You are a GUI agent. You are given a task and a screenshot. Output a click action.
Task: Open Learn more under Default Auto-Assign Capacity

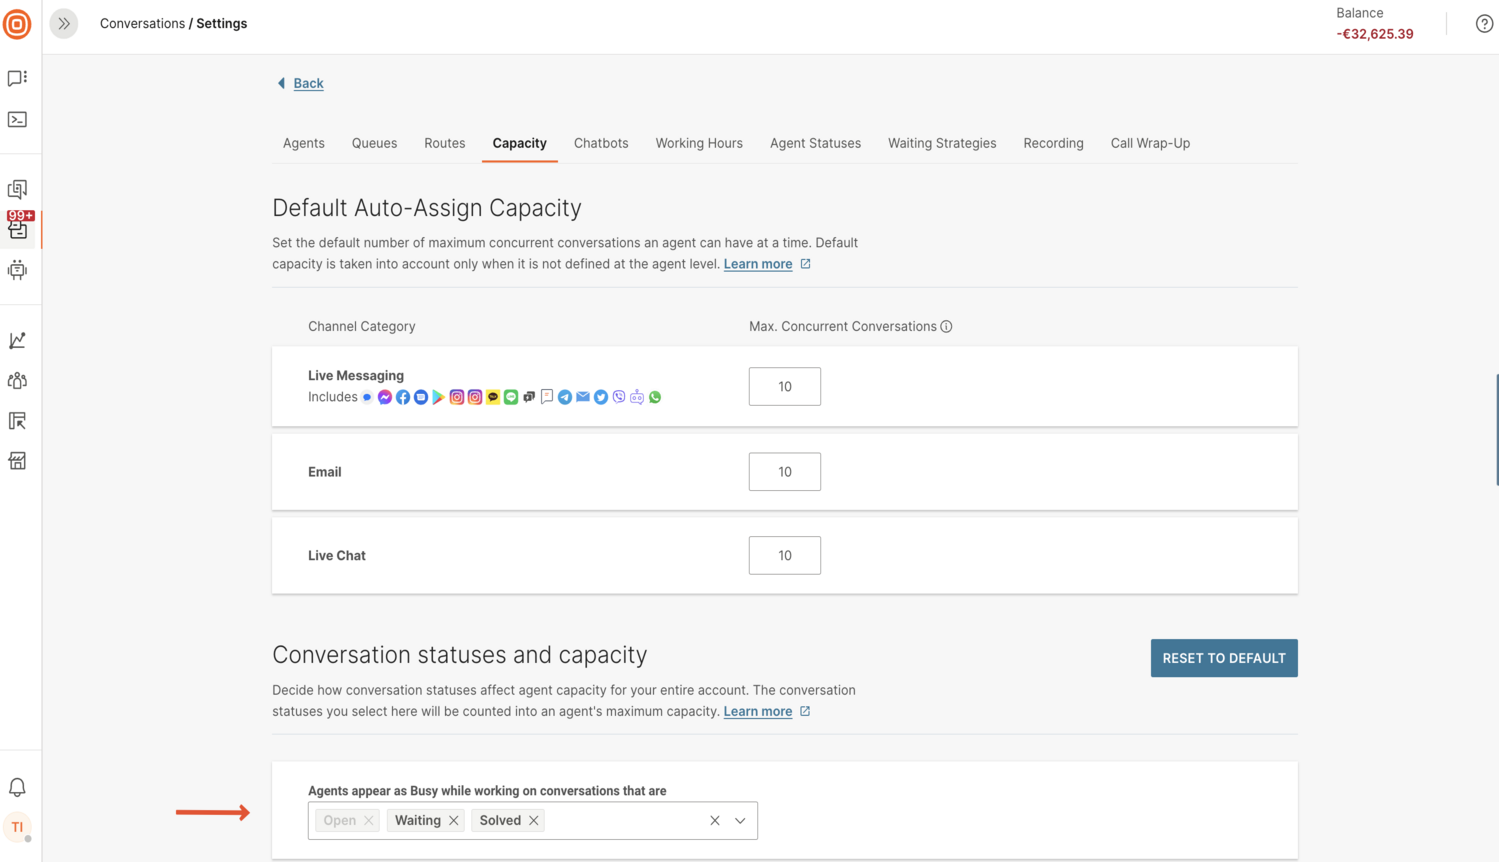pyautogui.click(x=758, y=264)
